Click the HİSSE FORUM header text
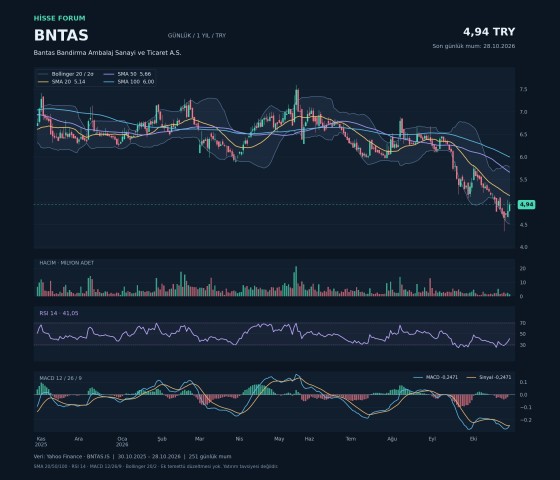The height and width of the screenshot is (480, 560). click(60, 18)
